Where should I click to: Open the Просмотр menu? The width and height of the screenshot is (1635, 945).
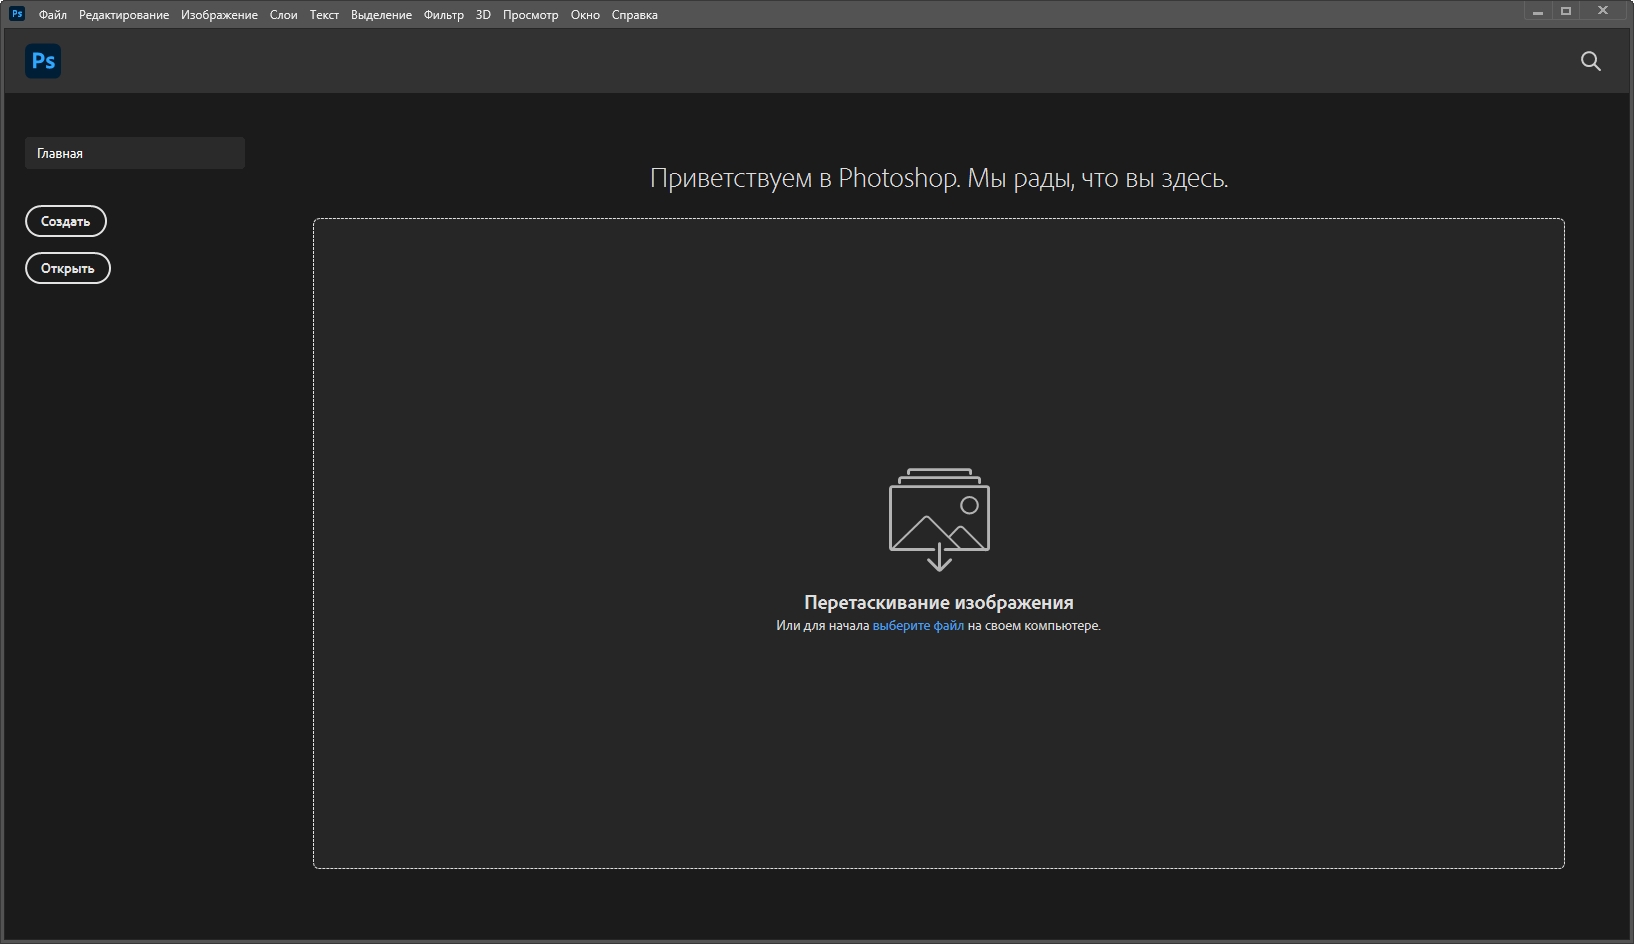(531, 15)
